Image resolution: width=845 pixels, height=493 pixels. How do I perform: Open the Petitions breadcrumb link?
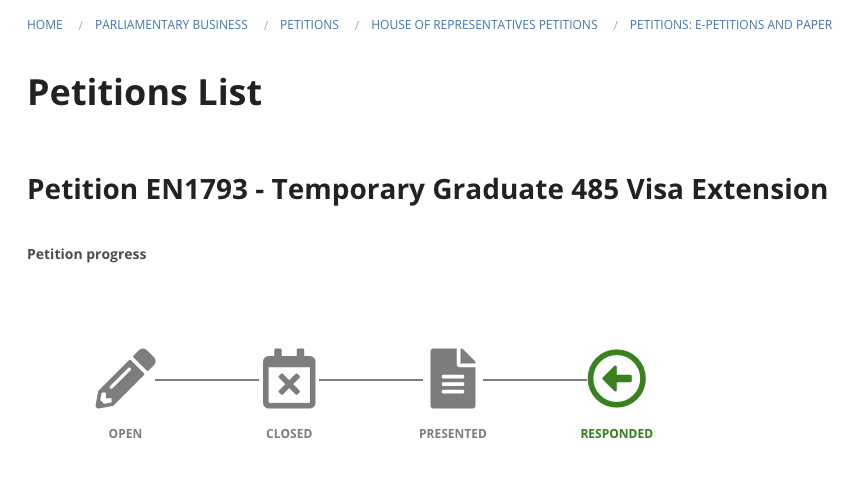click(x=309, y=25)
